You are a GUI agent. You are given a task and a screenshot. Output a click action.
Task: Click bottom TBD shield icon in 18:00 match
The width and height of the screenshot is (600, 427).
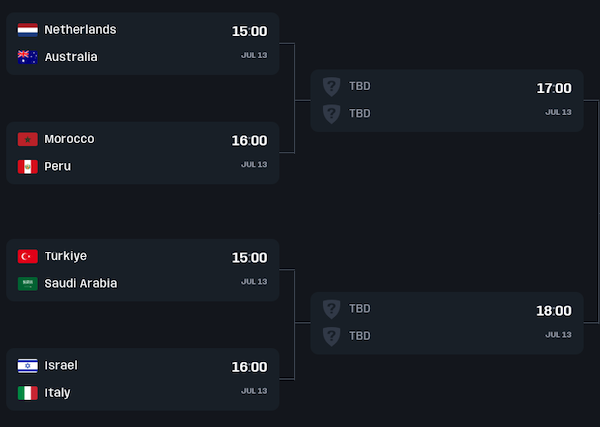pyautogui.click(x=331, y=336)
